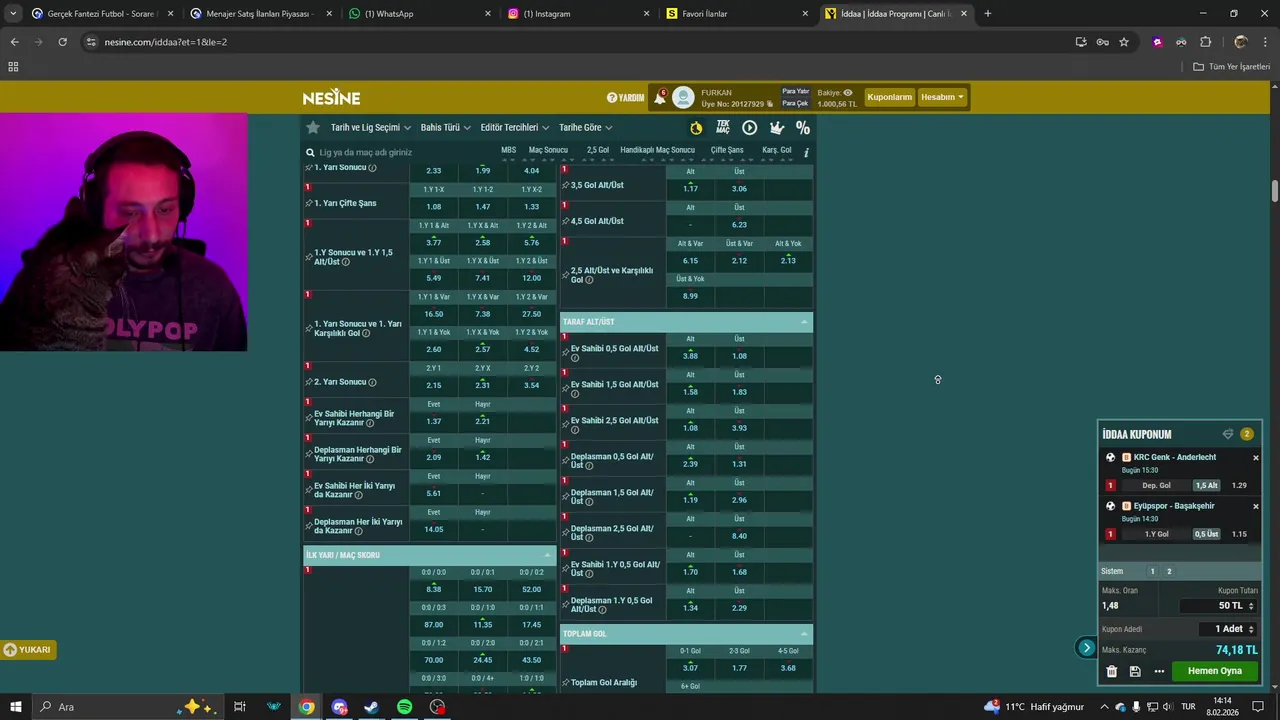
Task: Select Deplasman 0,5 Gol Alt odd 2.39
Action: (x=690, y=464)
